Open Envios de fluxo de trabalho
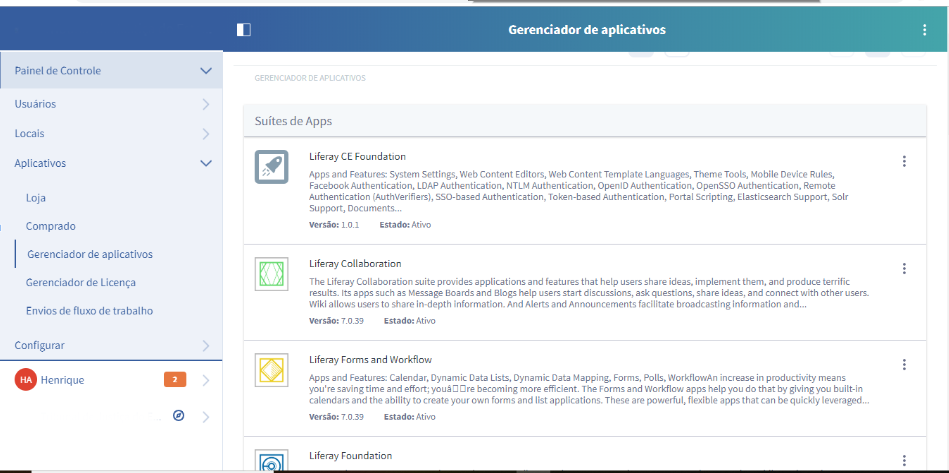949x473 pixels. click(89, 311)
